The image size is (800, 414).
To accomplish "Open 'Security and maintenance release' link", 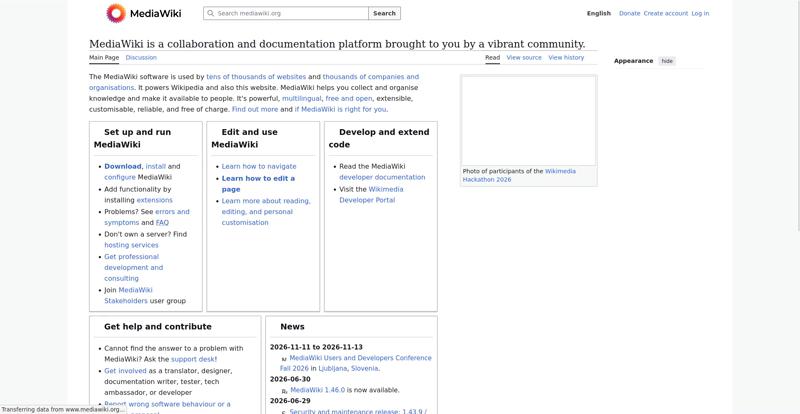I will 358,411.
